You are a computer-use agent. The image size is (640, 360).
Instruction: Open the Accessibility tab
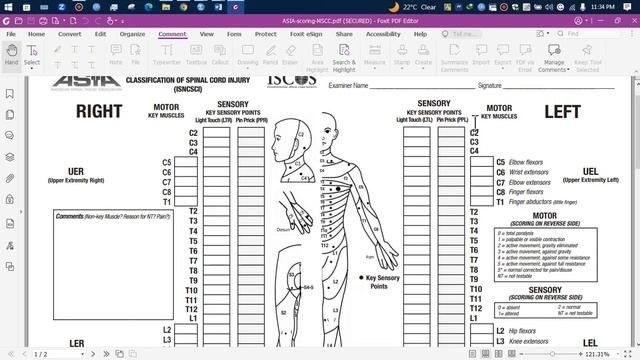[x=383, y=34]
